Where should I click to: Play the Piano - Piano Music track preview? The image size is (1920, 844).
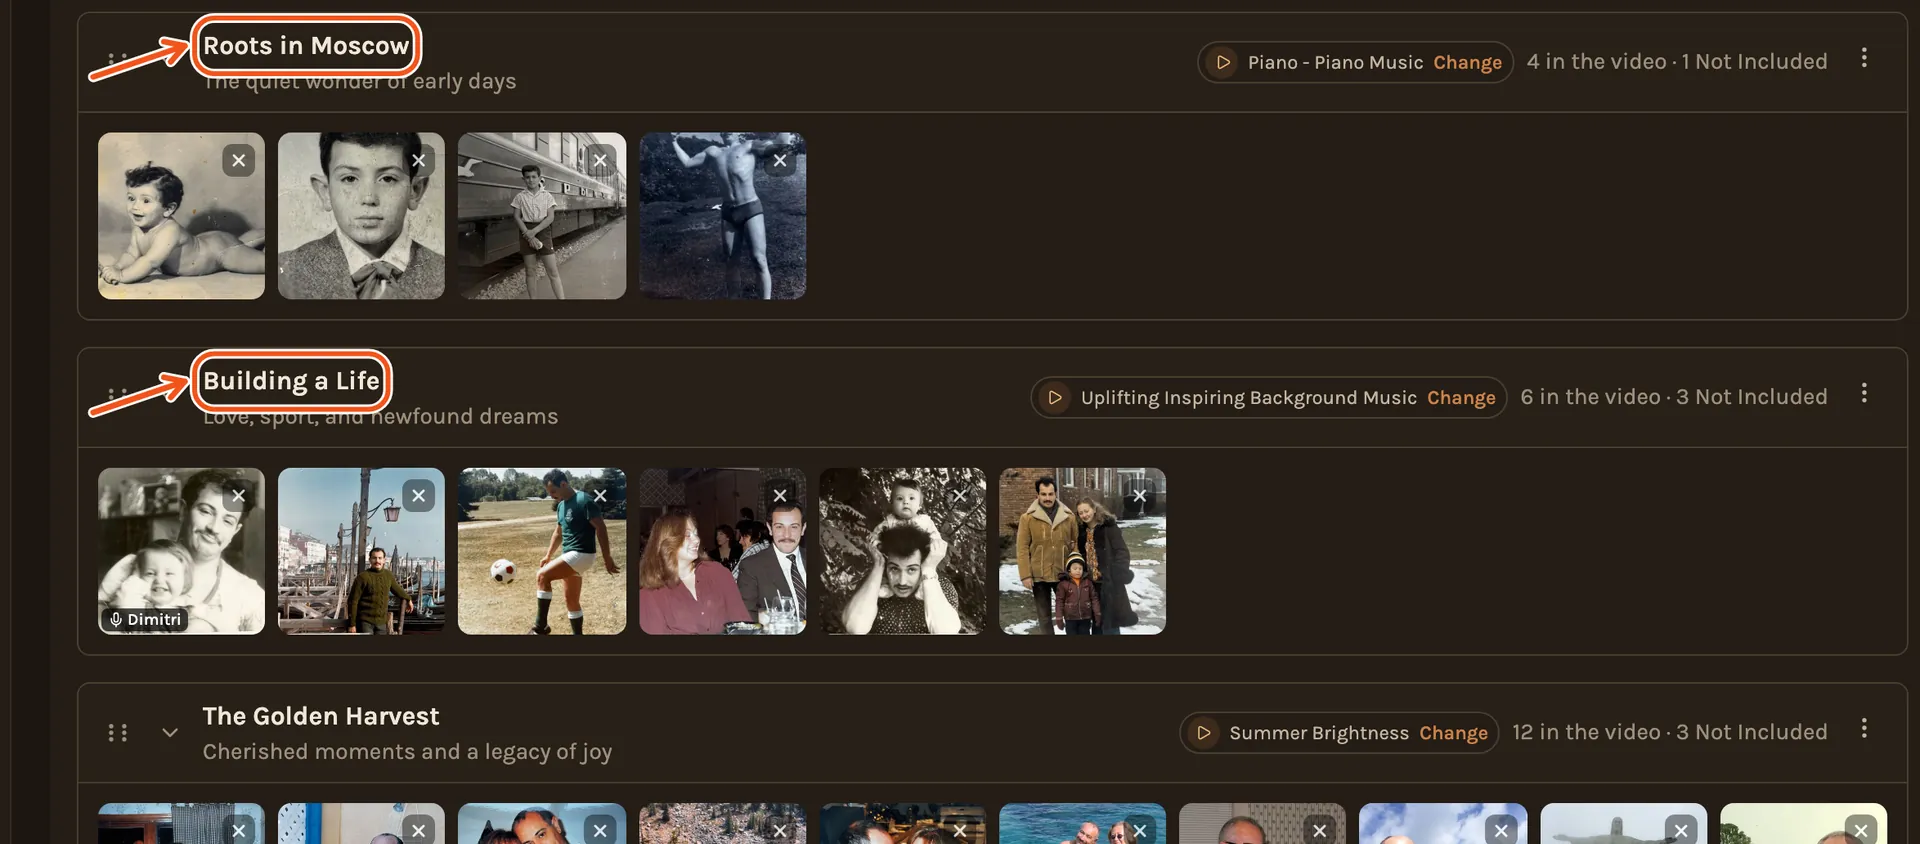click(x=1222, y=62)
